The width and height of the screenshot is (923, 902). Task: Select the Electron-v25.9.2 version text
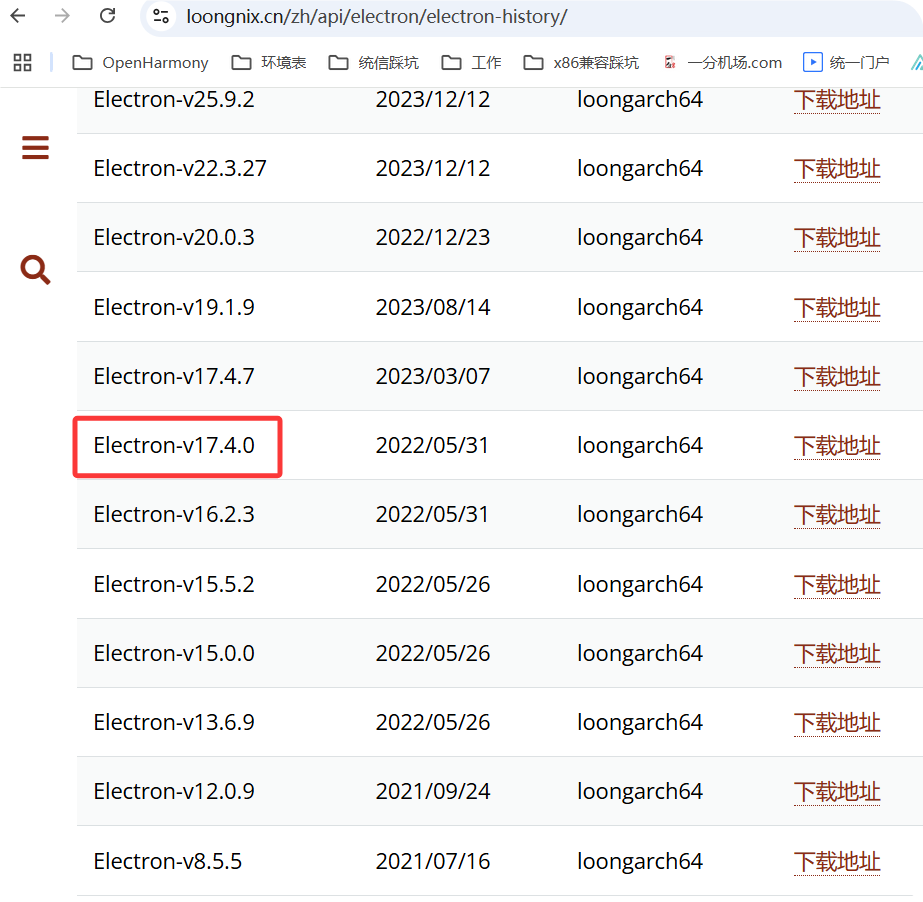[174, 100]
